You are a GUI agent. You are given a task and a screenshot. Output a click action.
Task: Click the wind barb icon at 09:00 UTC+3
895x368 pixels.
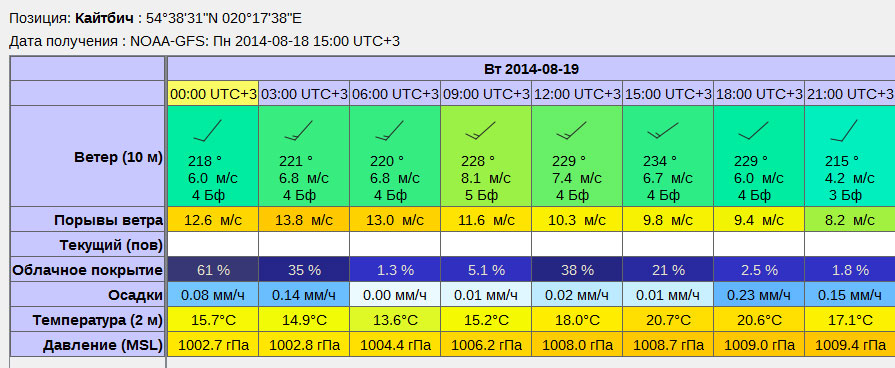(480, 131)
